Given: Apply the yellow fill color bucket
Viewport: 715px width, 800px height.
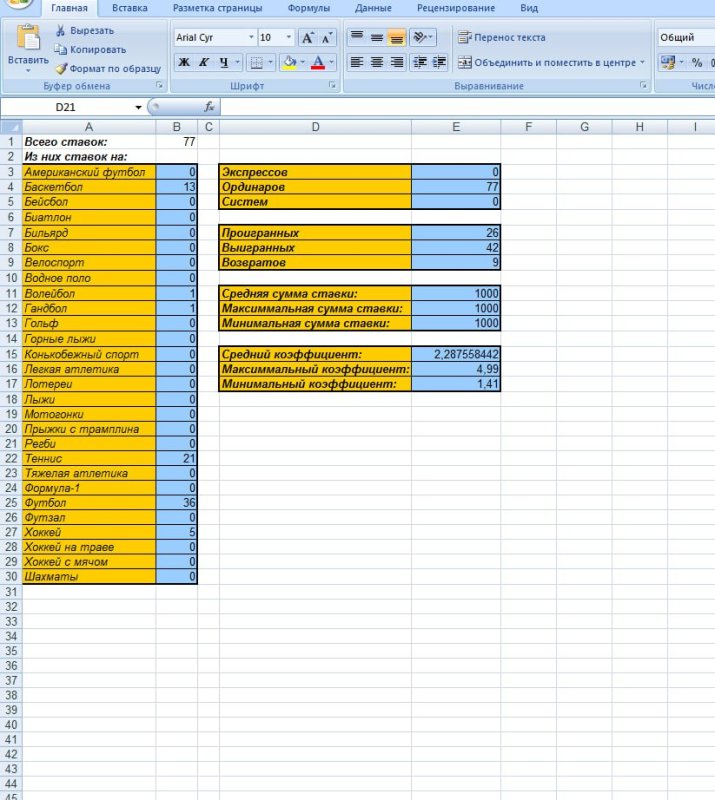Looking at the screenshot, I should 288,62.
